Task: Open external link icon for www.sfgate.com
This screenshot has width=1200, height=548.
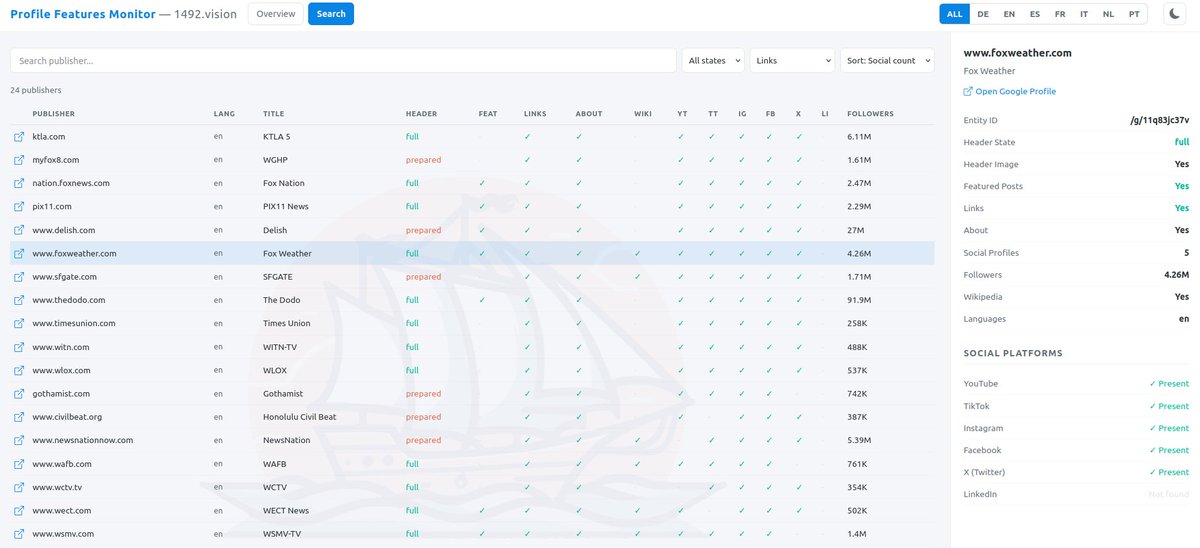Action: click(x=19, y=276)
